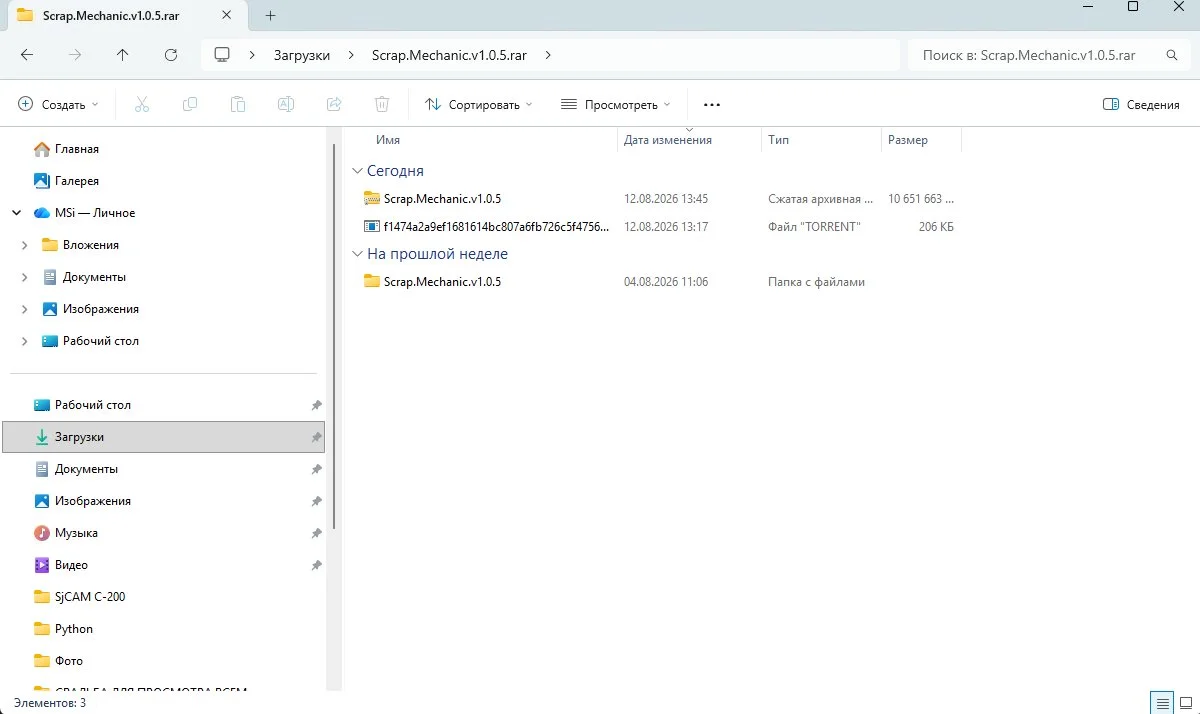Sort by the Имя column header
Image resolution: width=1200 pixels, height=714 pixels.
388,140
